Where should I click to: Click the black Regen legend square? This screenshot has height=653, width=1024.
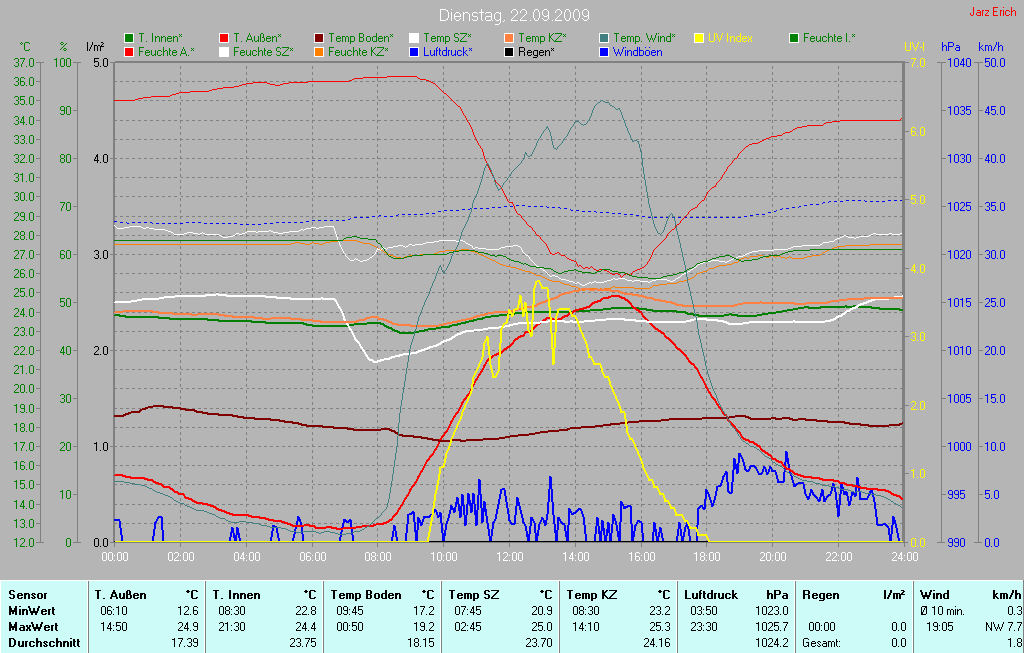click(x=509, y=51)
